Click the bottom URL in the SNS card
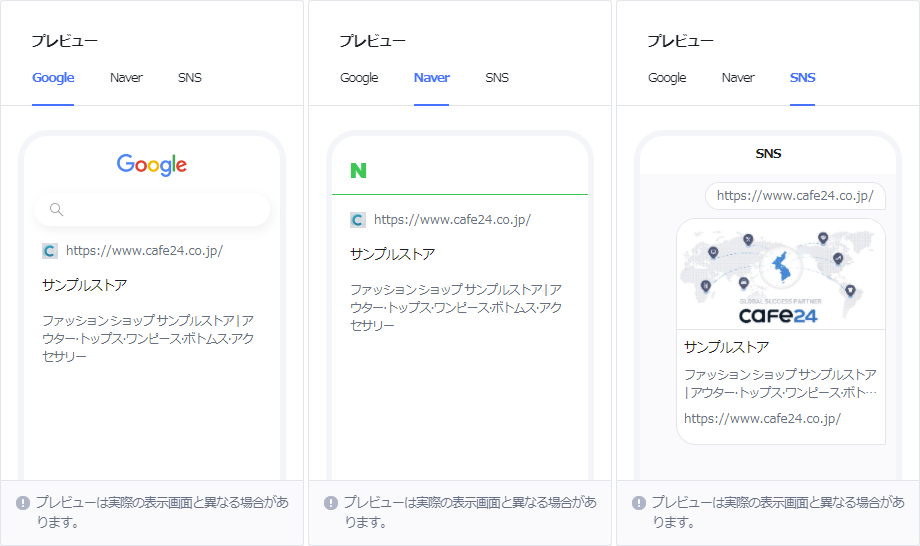 [x=762, y=419]
